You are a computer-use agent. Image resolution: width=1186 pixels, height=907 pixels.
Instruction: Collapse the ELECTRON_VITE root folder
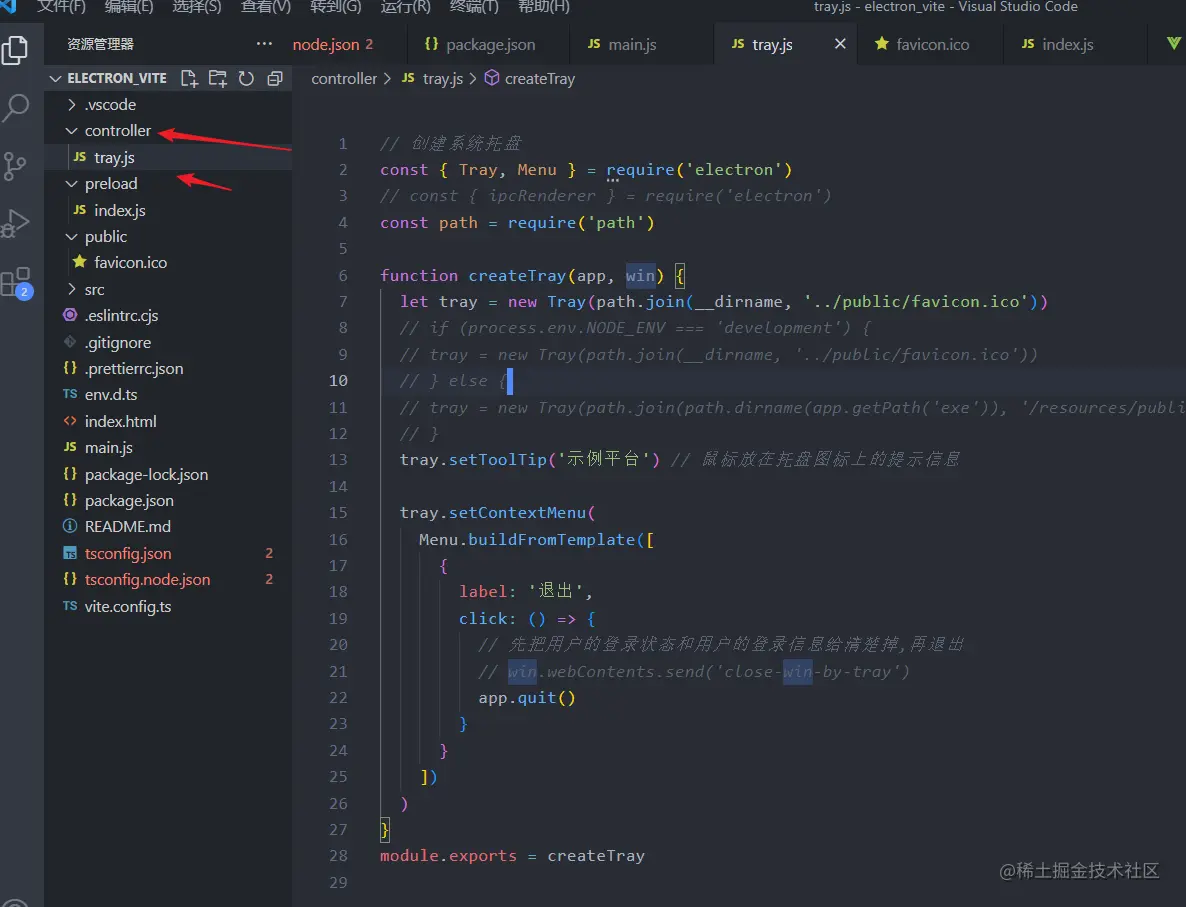point(55,78)
